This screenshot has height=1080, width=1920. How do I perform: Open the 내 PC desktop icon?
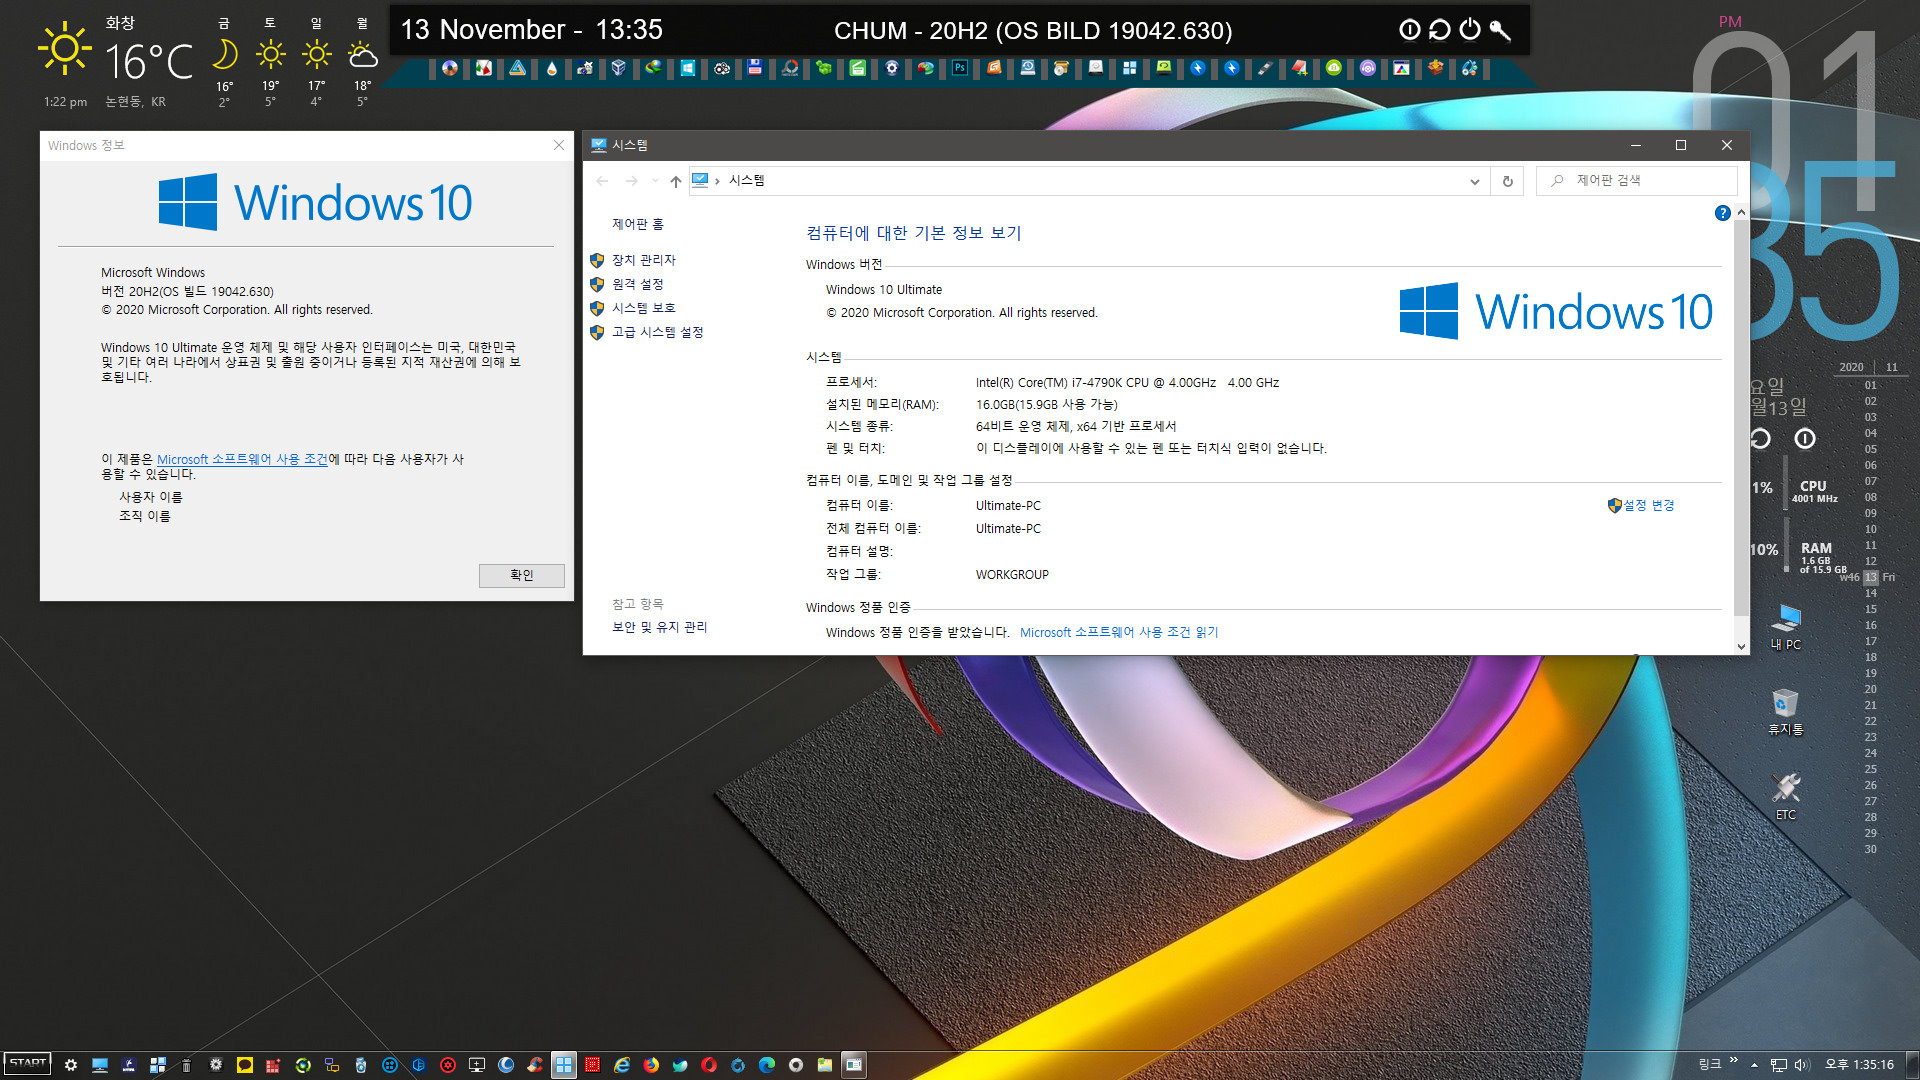(1786, 627)
